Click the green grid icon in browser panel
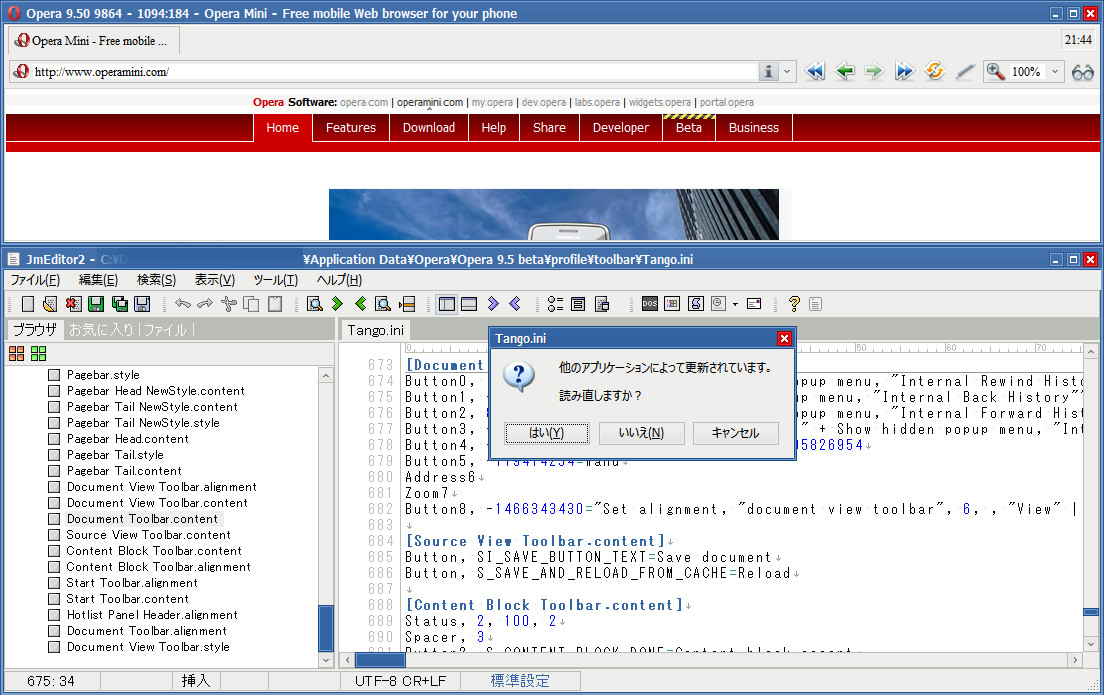The height and width of the screenshot is (695, 1104). [39, 353]
